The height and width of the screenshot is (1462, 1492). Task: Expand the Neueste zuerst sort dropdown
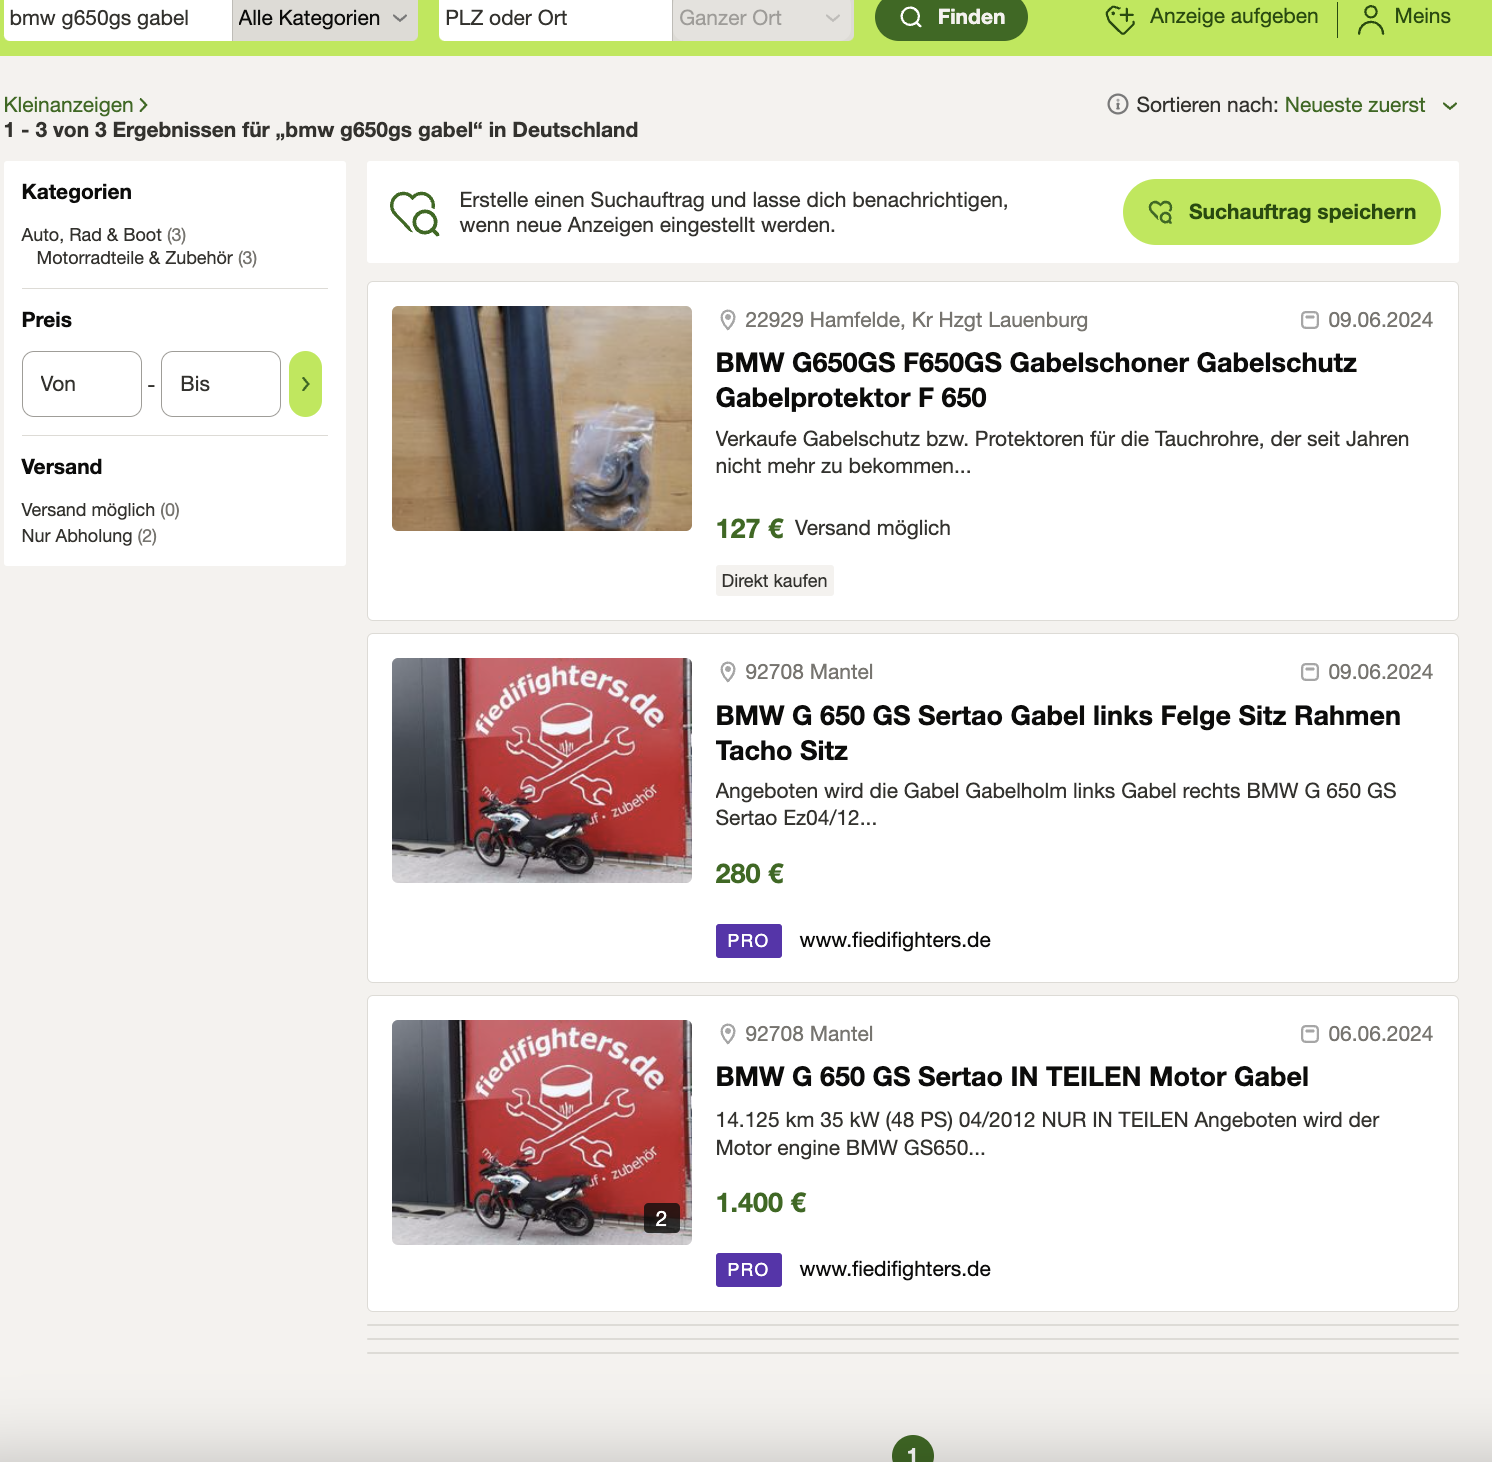[x=1369, y=105]
